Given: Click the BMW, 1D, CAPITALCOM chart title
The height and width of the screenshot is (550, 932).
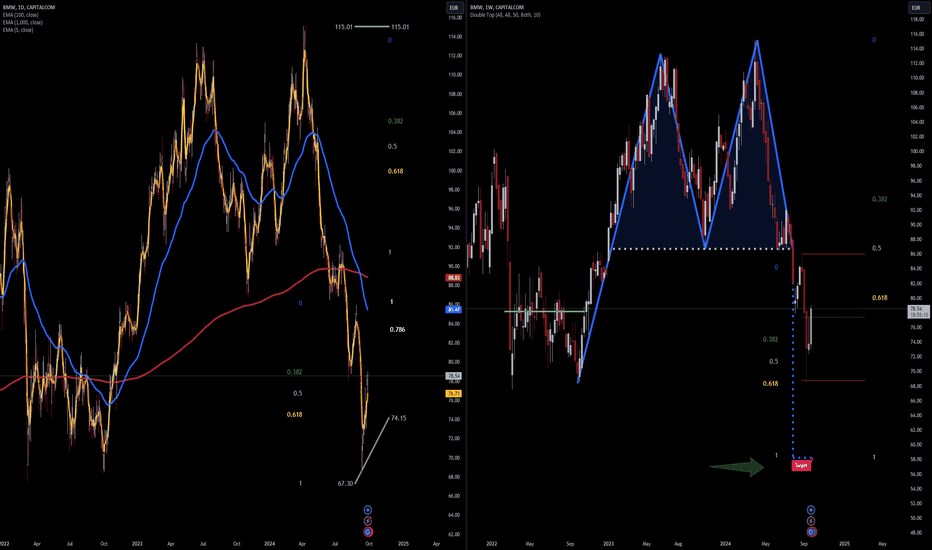Looking at the screenshot, I should pos(29,7).
